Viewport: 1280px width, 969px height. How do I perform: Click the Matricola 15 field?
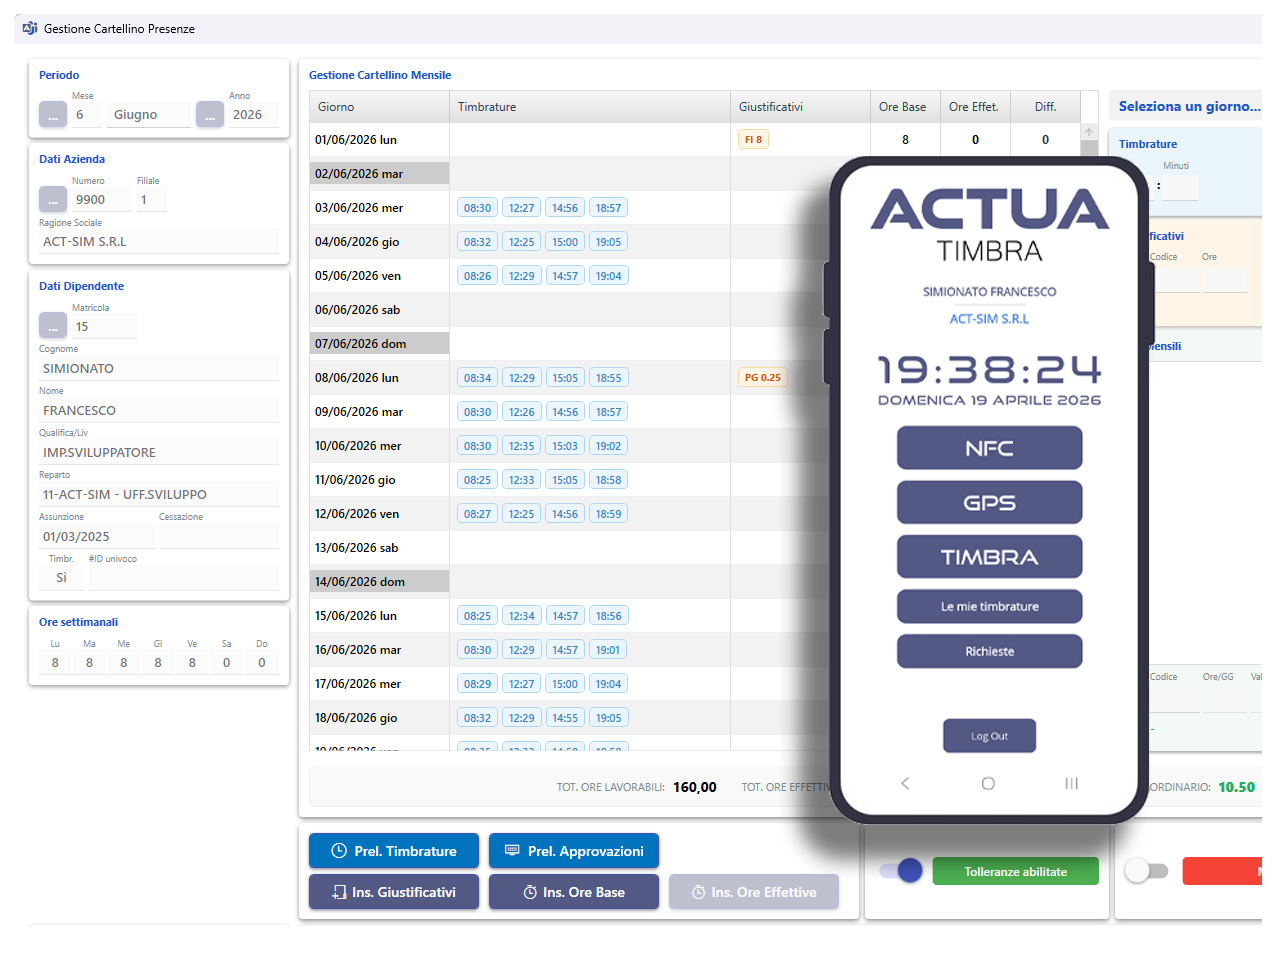pyautogui.click(x=104, y=326)
